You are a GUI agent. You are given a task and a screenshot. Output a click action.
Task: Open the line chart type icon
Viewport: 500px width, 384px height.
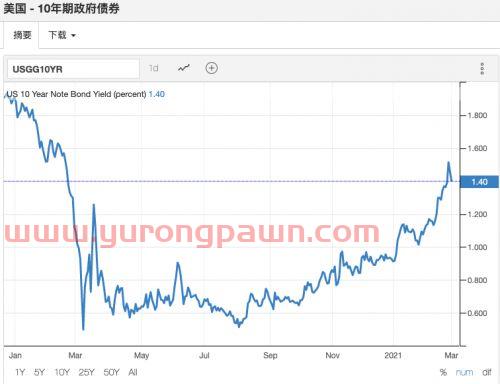184,68
